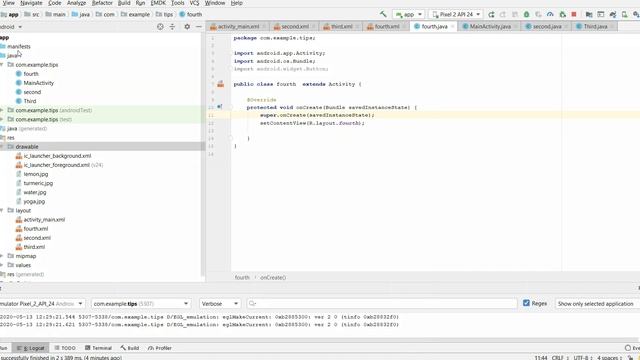Expand the mipmap folder
Screen dimensions: 640x360
[x=2, y=256]
